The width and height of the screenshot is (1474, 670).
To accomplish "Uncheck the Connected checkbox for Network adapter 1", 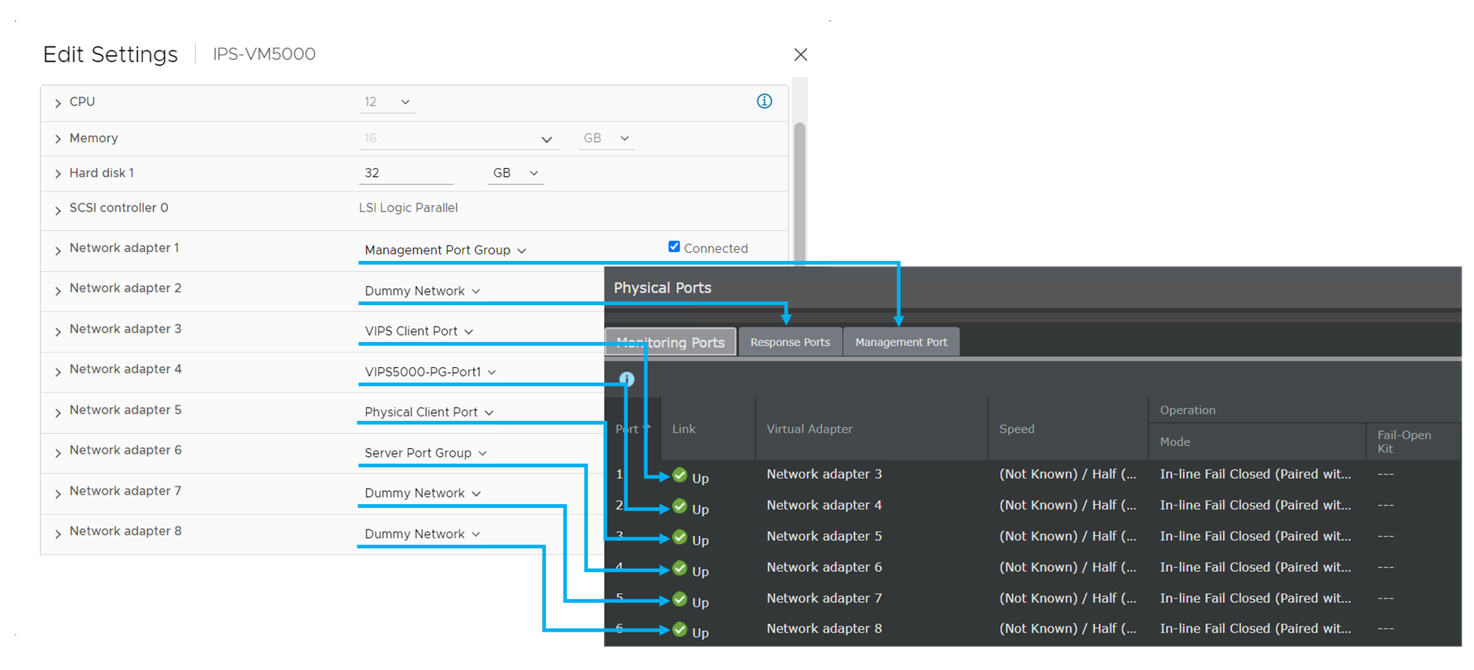I will coord(674,247).
